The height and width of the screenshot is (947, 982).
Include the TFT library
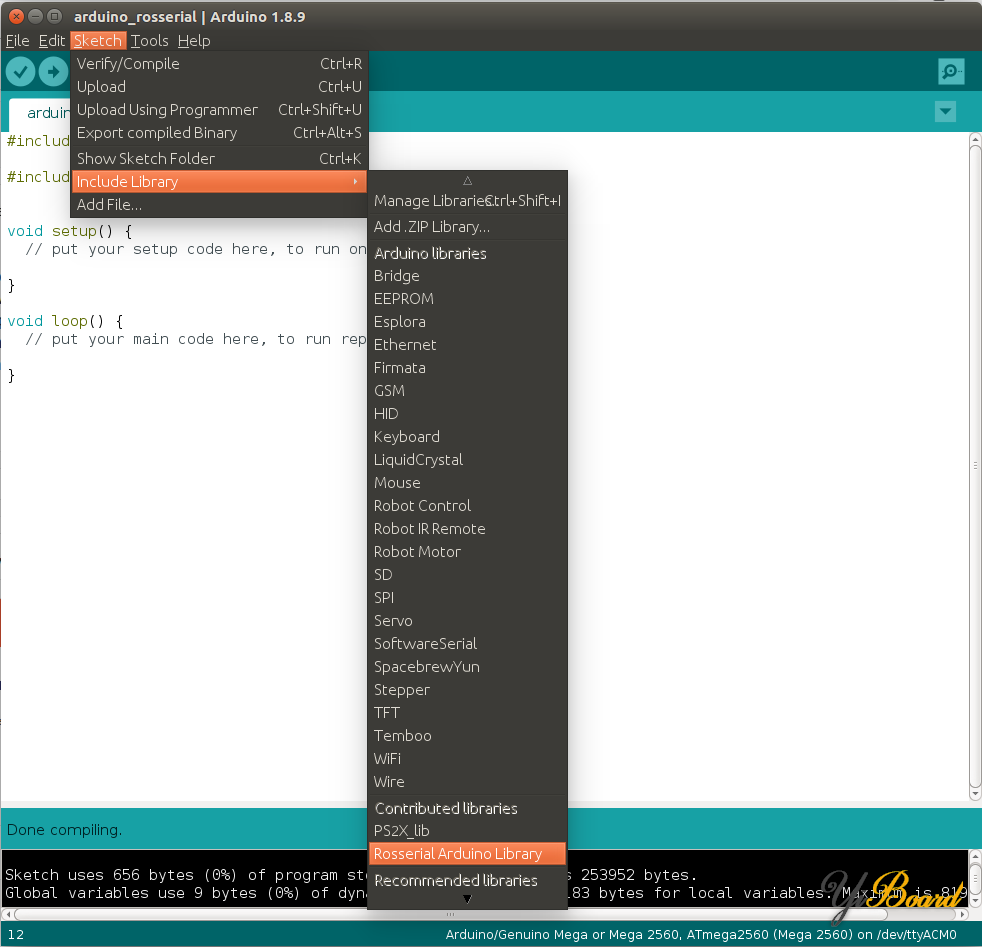[467, 713]
